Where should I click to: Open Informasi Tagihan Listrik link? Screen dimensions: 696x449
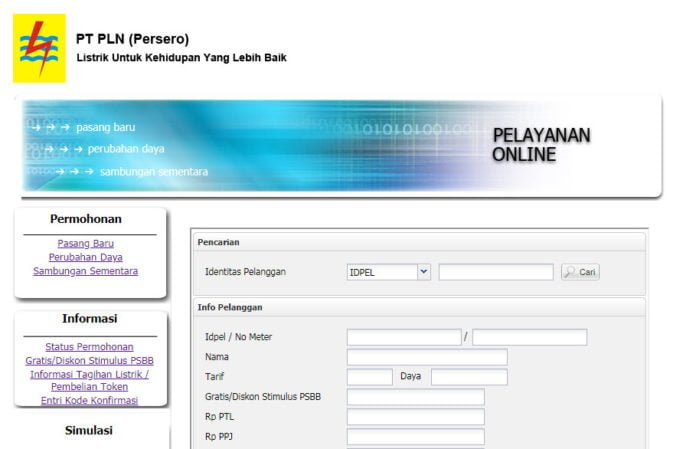click(x=89, y=374)
